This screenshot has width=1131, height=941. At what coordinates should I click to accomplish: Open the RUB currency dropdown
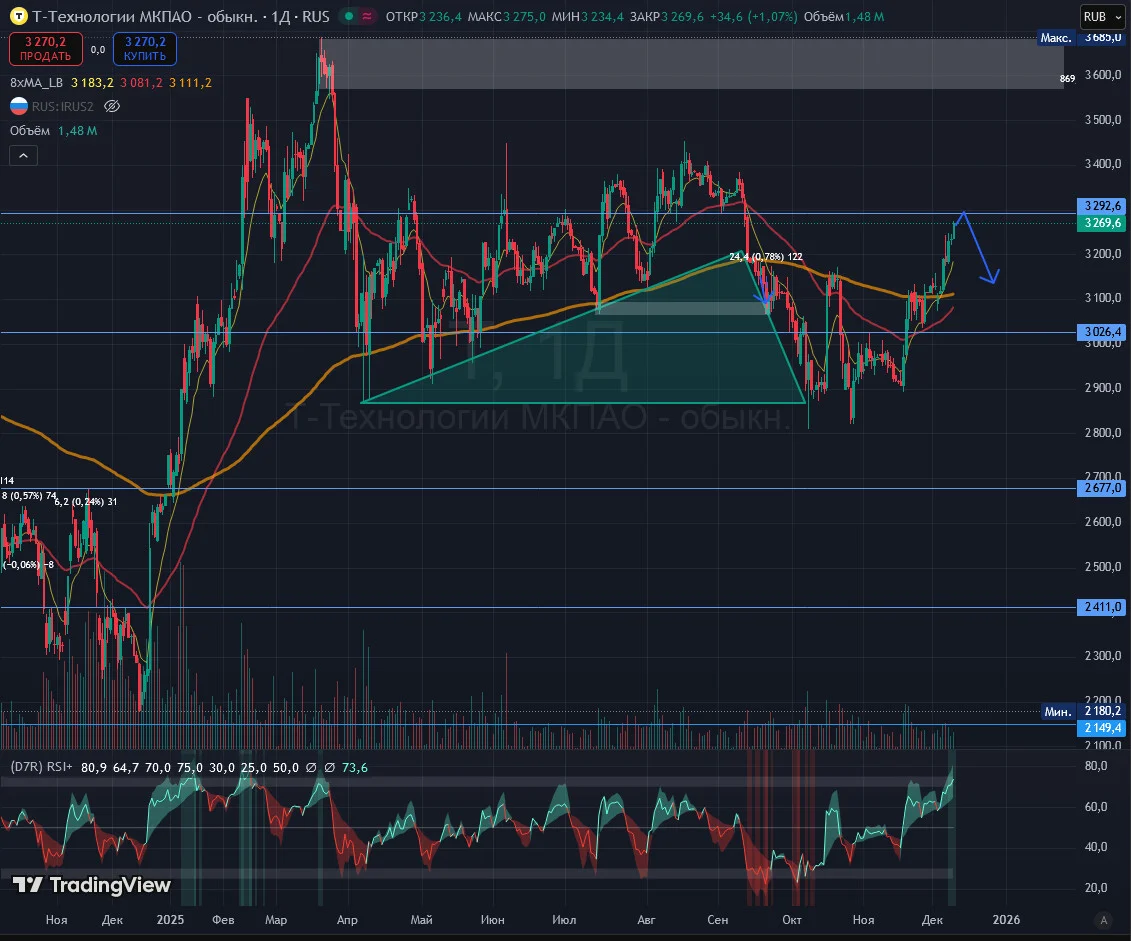[x=1103, y=17]
